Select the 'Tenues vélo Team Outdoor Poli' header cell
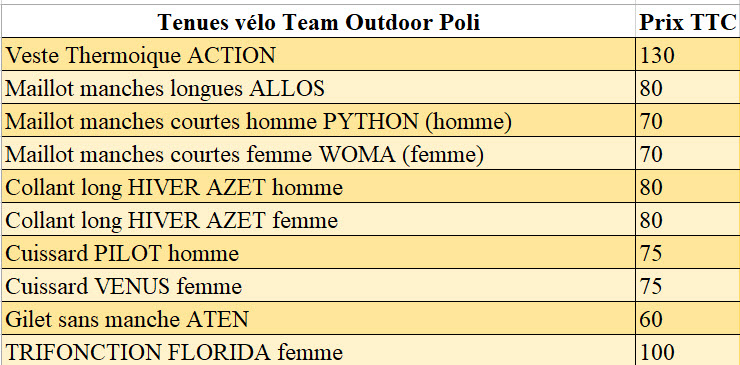Viewport: 740px width, 365px height. tap(319, 22)
